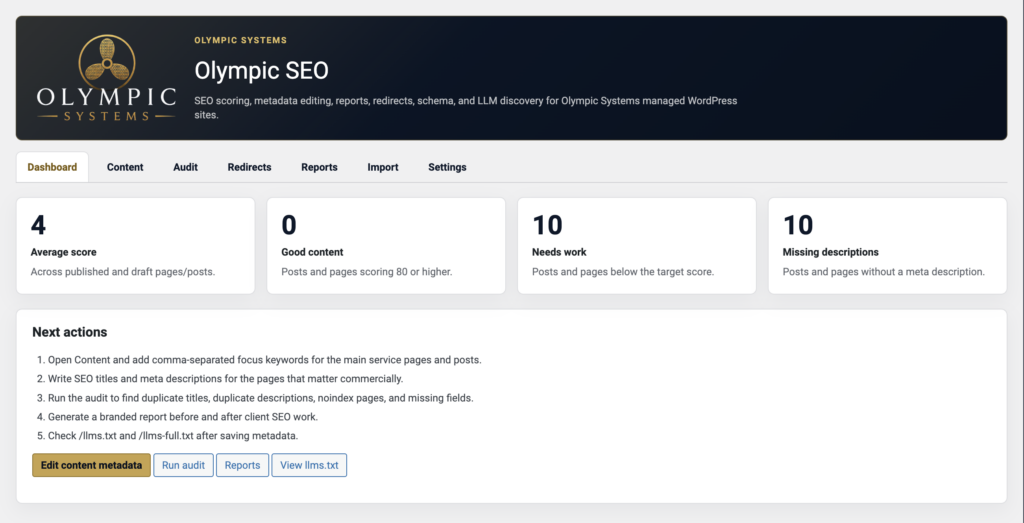Click the Missing descriptions card label

[x=831, y=252]
